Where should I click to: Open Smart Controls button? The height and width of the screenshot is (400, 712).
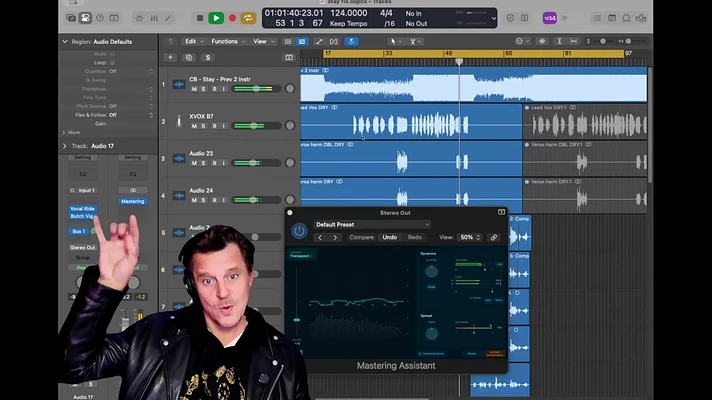click(x=139, y=18)
